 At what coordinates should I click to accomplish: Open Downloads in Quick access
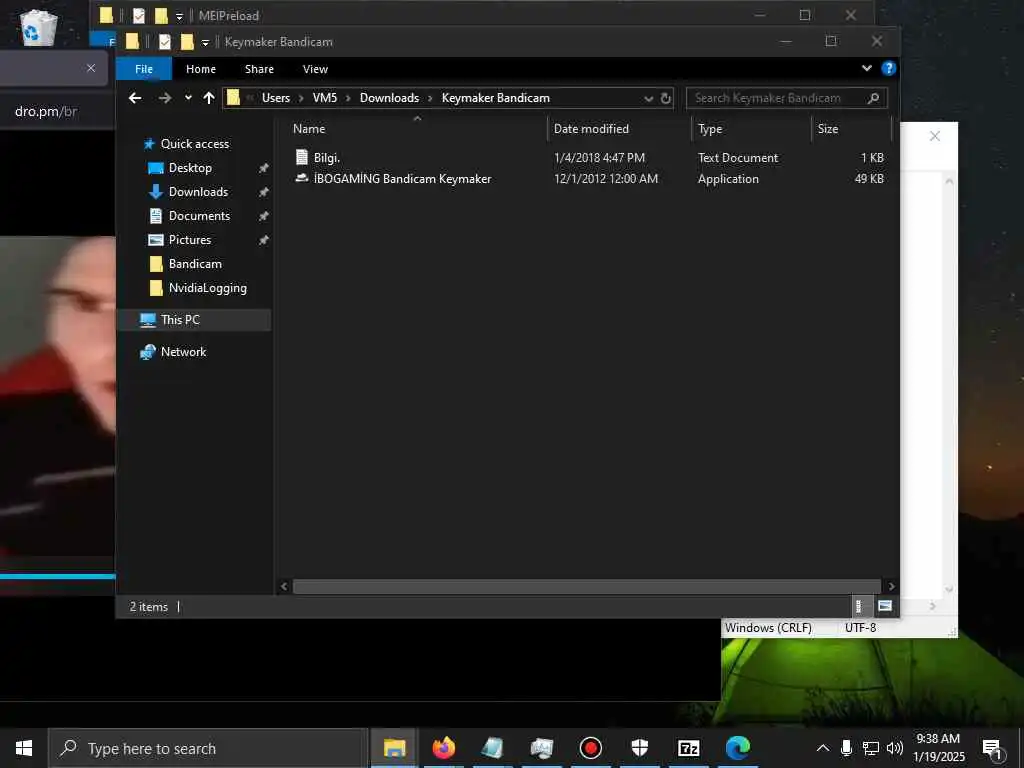click(x=198, y=192)
